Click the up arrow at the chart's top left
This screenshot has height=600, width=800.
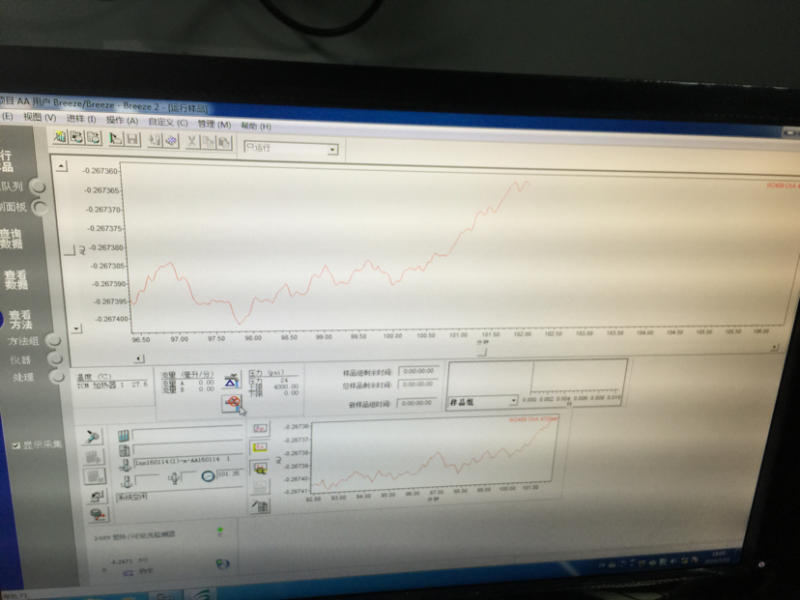(x=61, y=166)
